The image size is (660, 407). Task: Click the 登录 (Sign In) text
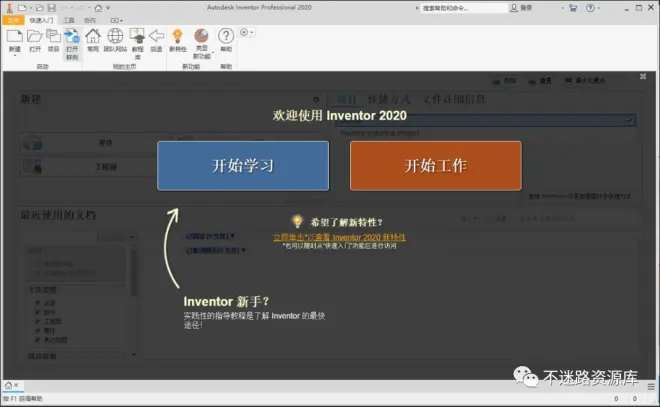point(527,8)
